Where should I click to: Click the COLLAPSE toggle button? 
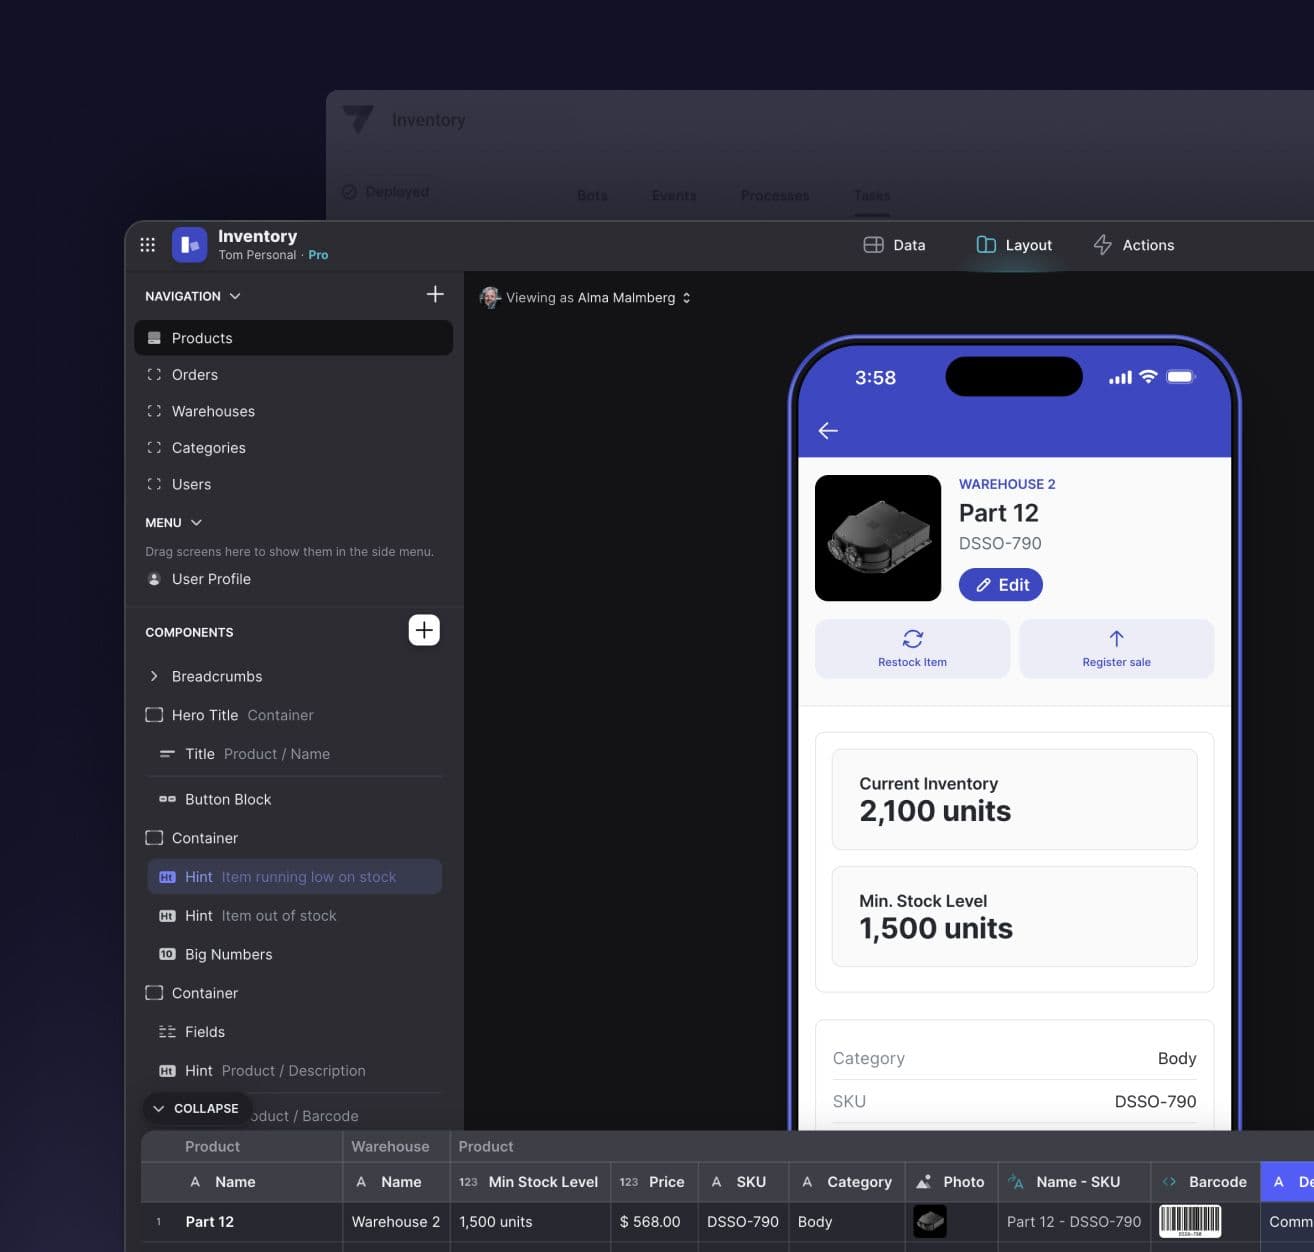pyautogui.click(x=196, y=1108)
